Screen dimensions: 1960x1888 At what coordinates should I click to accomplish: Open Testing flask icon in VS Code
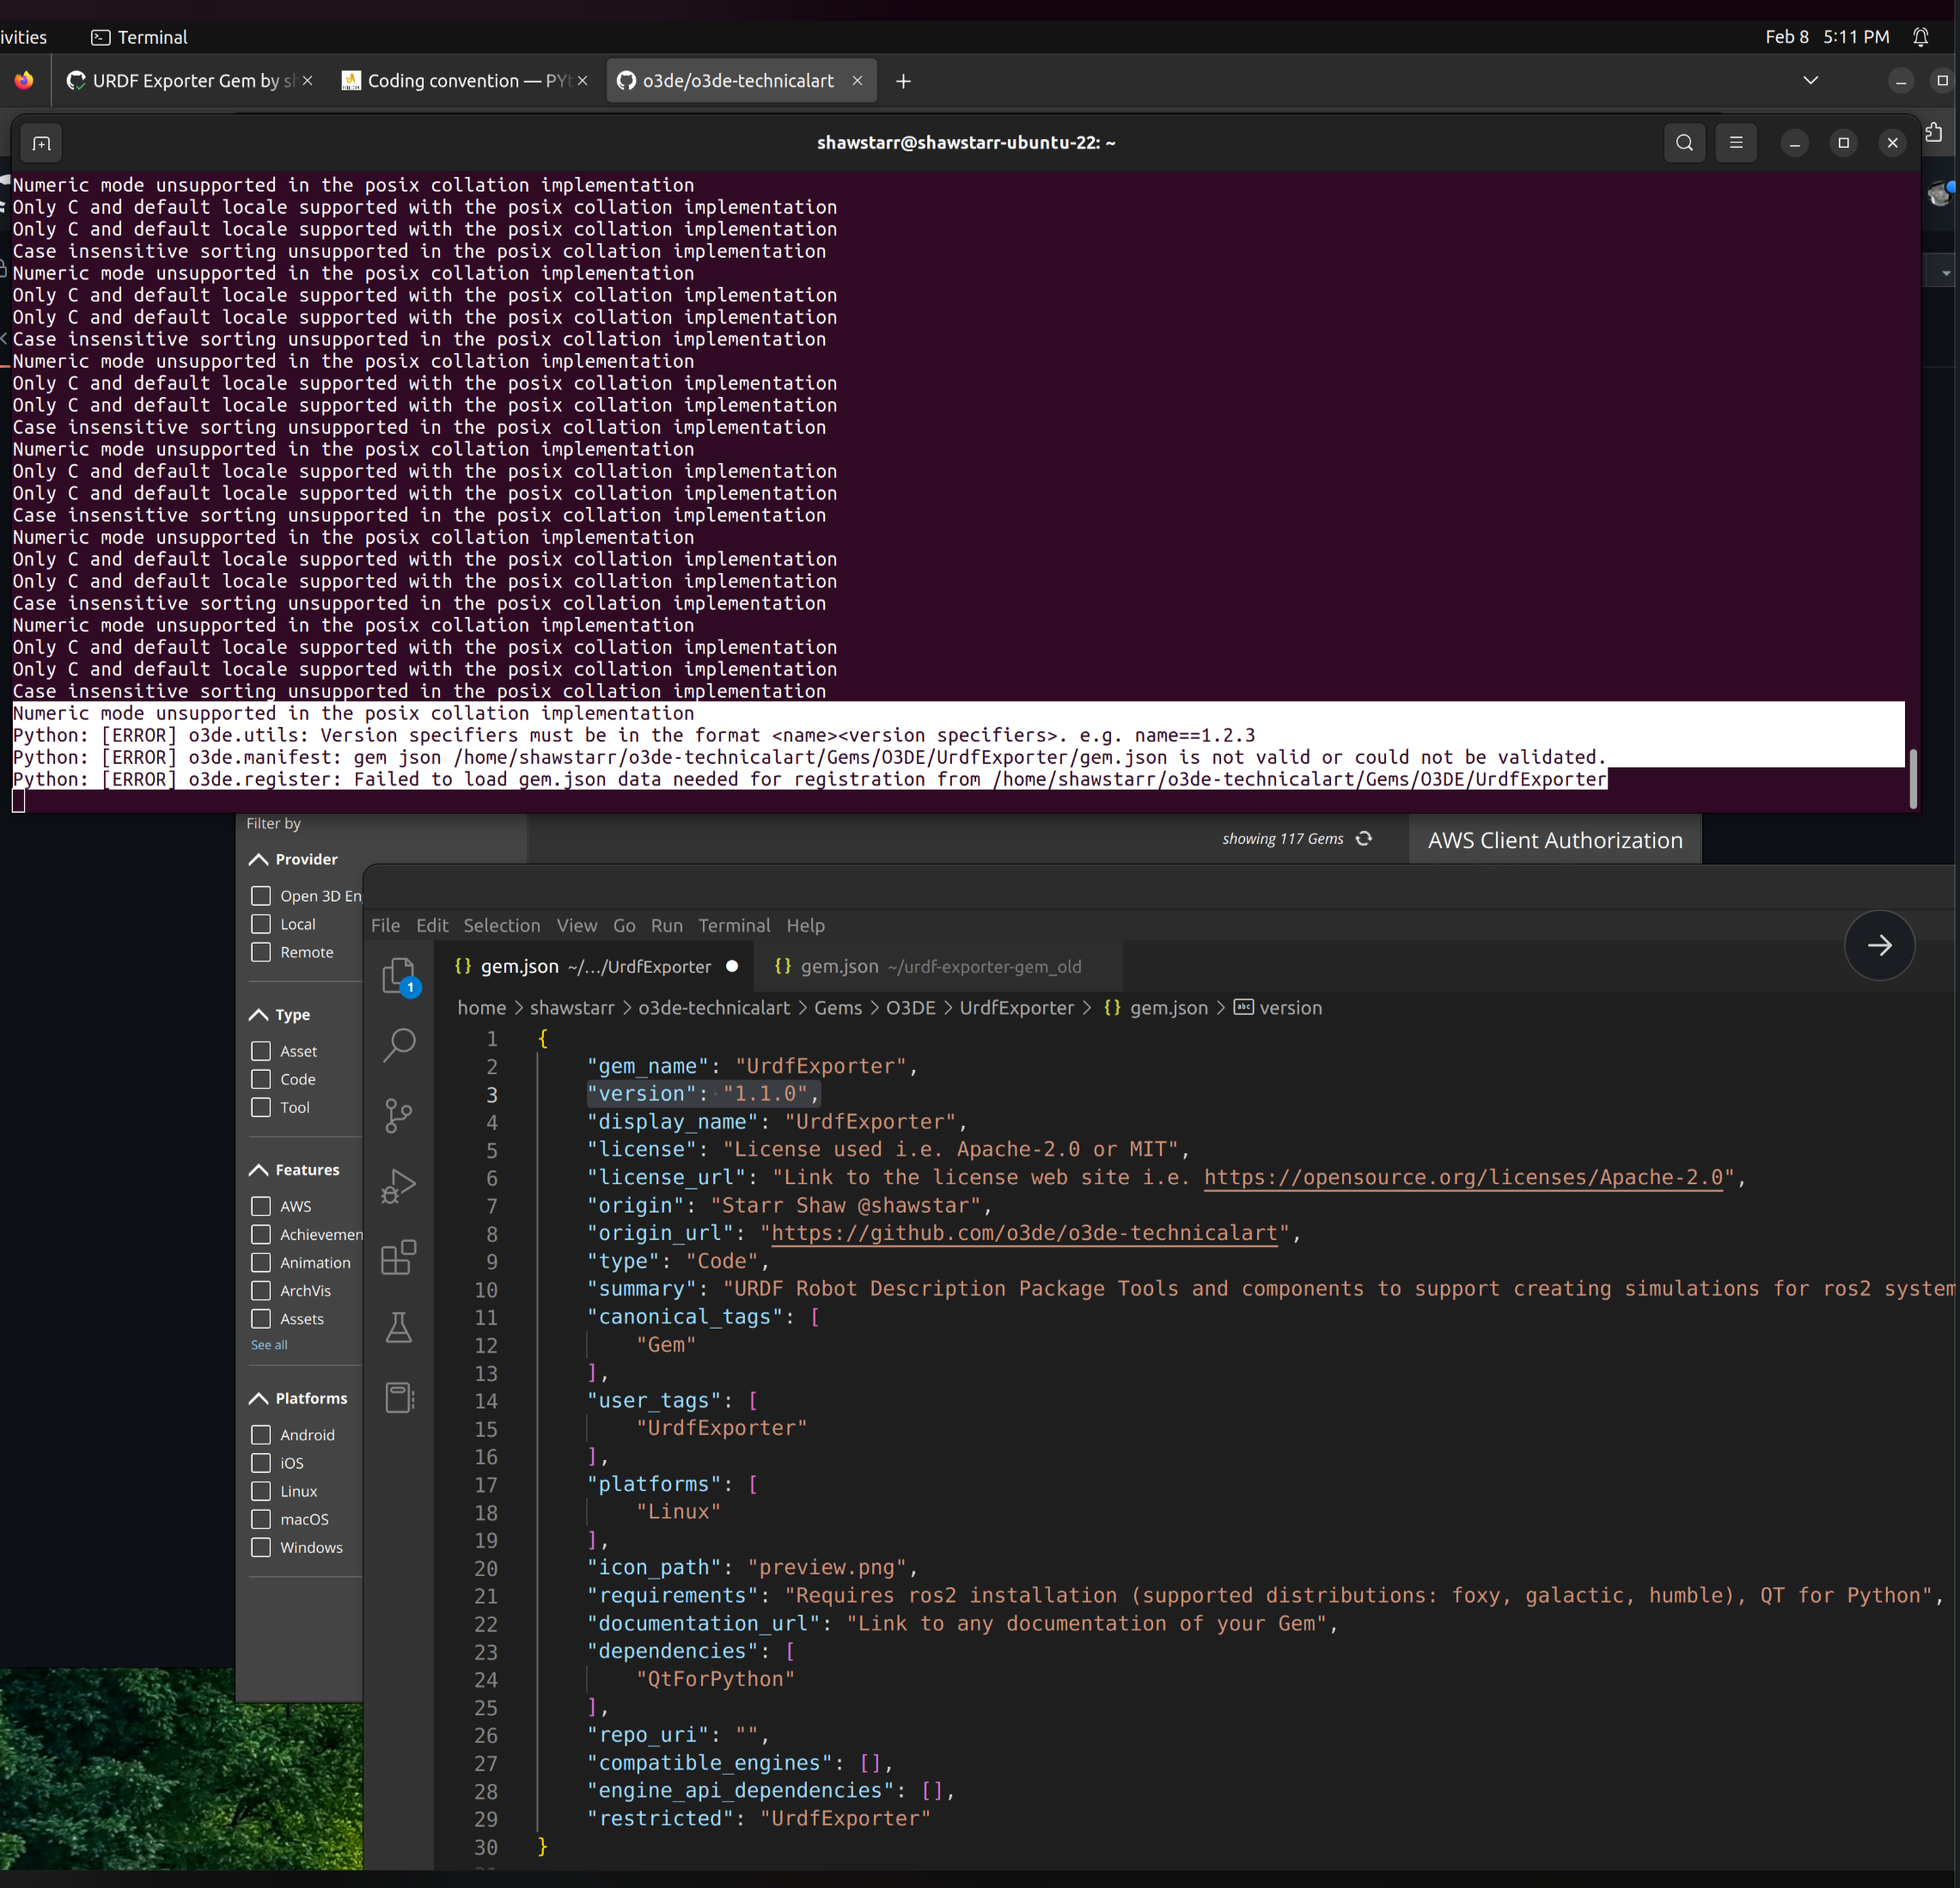(399, 1327)
